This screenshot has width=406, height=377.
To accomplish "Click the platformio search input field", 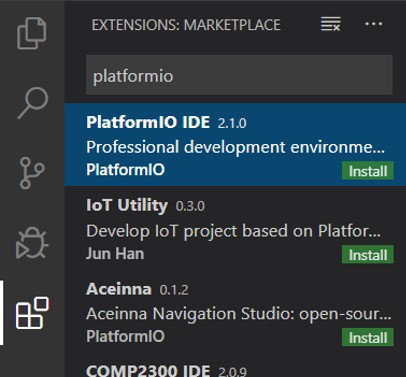I will (239, 75).
